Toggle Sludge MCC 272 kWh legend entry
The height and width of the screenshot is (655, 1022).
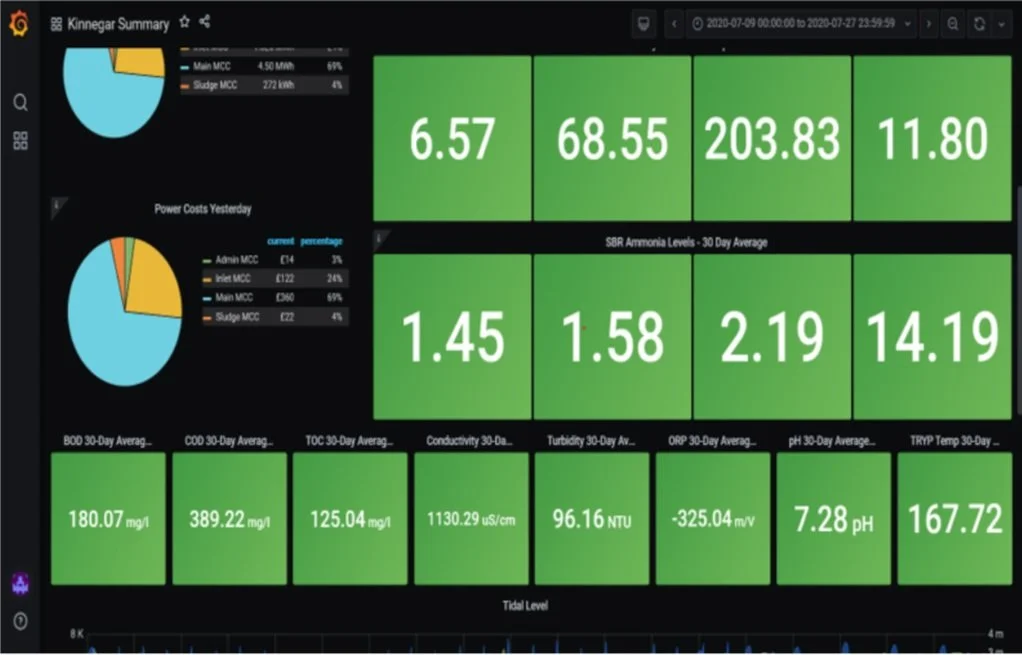click(x=215, y=85)
